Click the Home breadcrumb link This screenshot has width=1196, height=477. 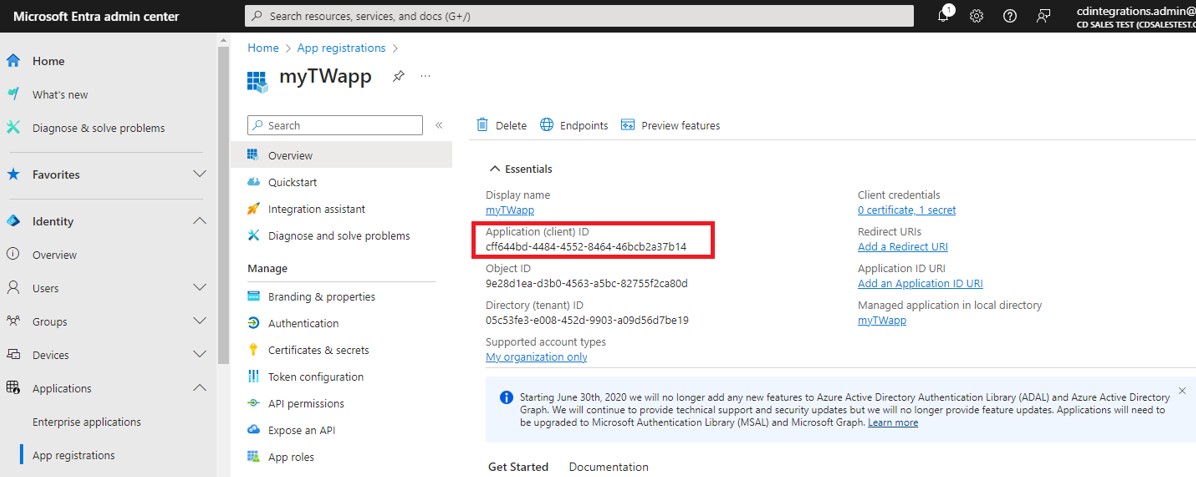(263, 47)
